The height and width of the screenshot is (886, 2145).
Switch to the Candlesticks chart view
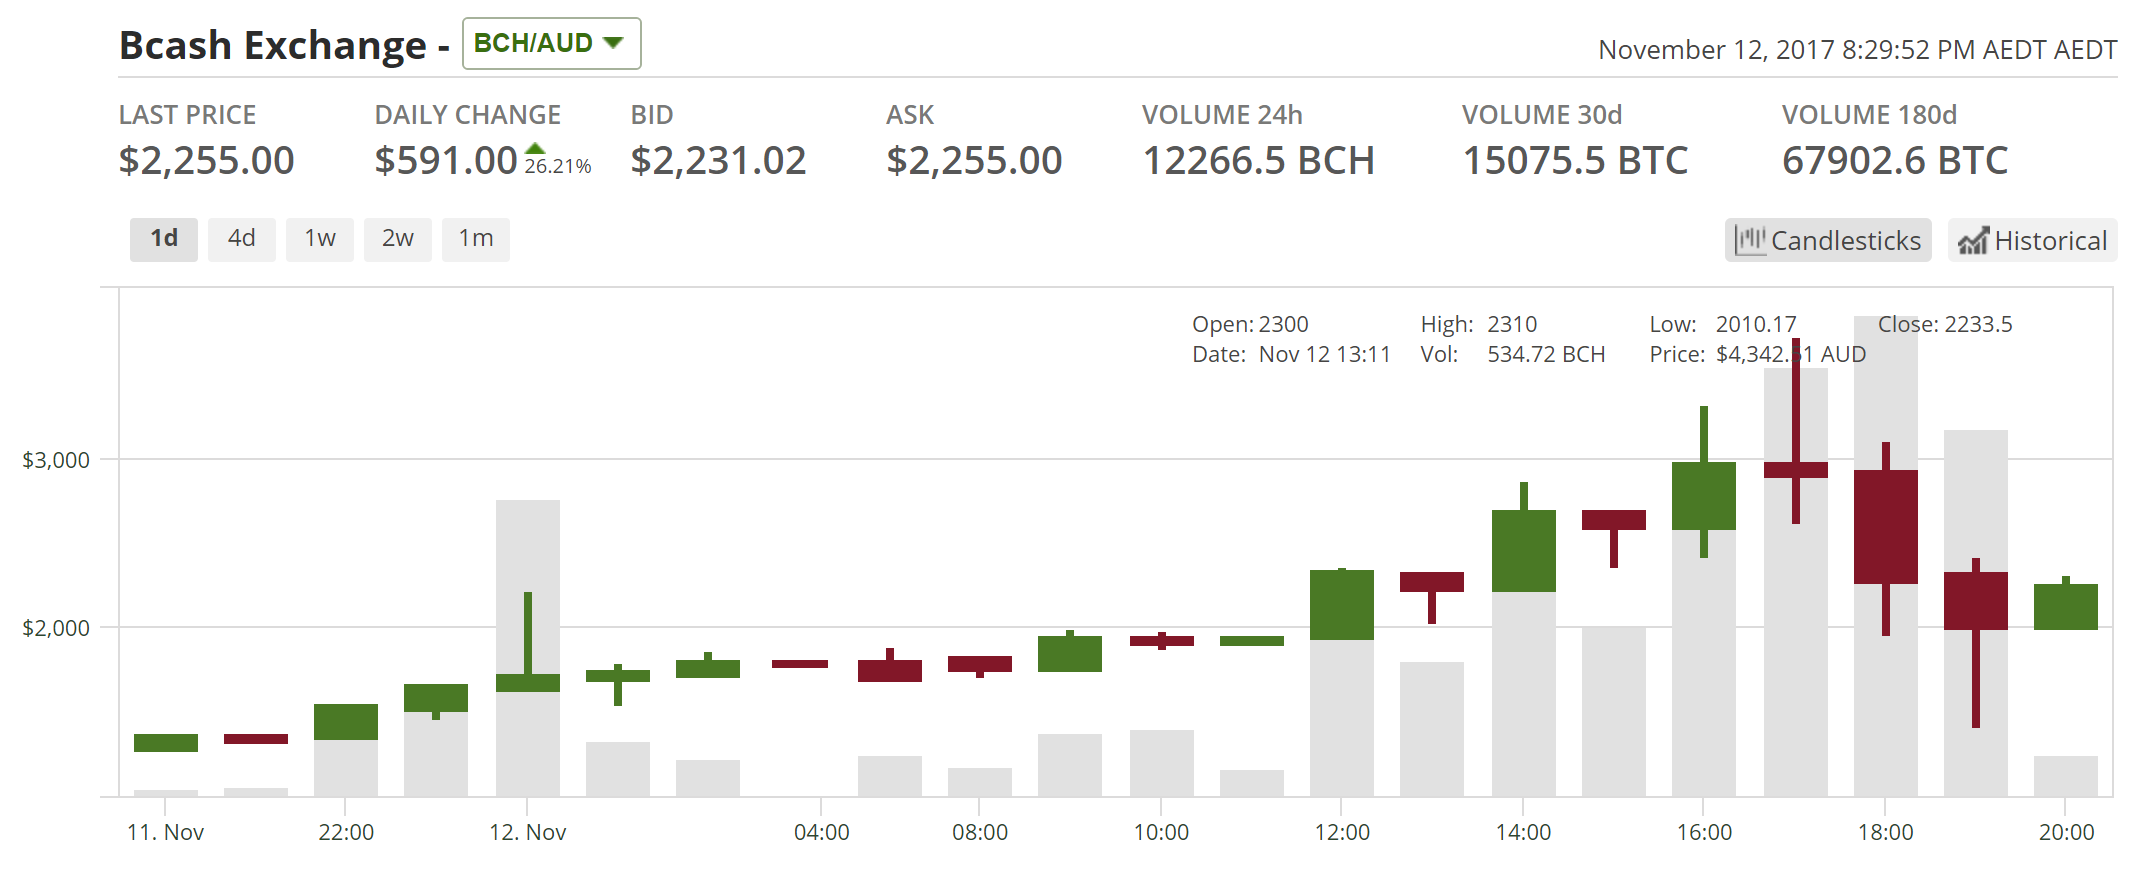1827,241
